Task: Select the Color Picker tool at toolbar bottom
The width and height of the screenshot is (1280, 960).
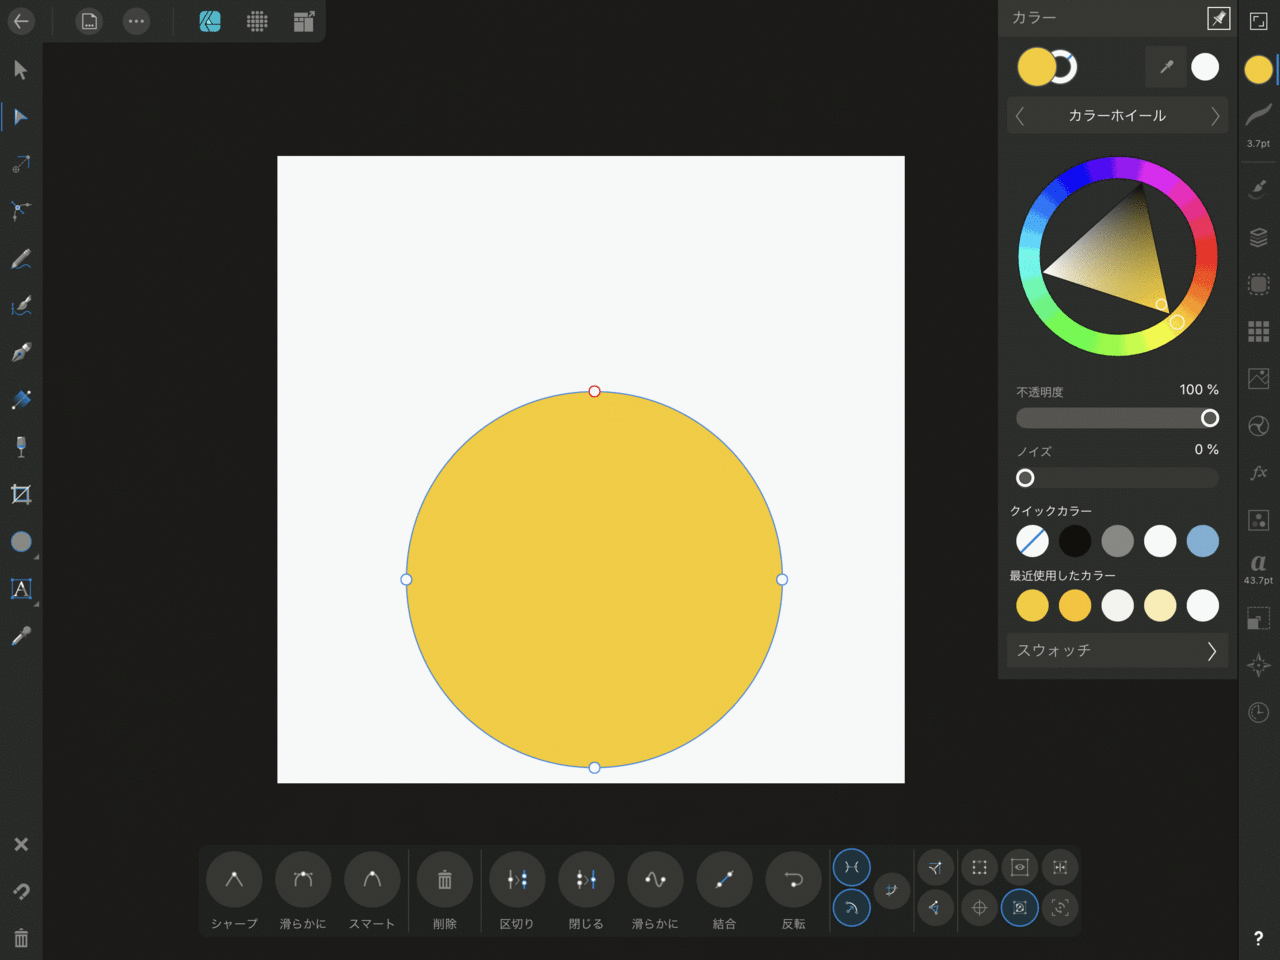Action: (x=20, y=635)
